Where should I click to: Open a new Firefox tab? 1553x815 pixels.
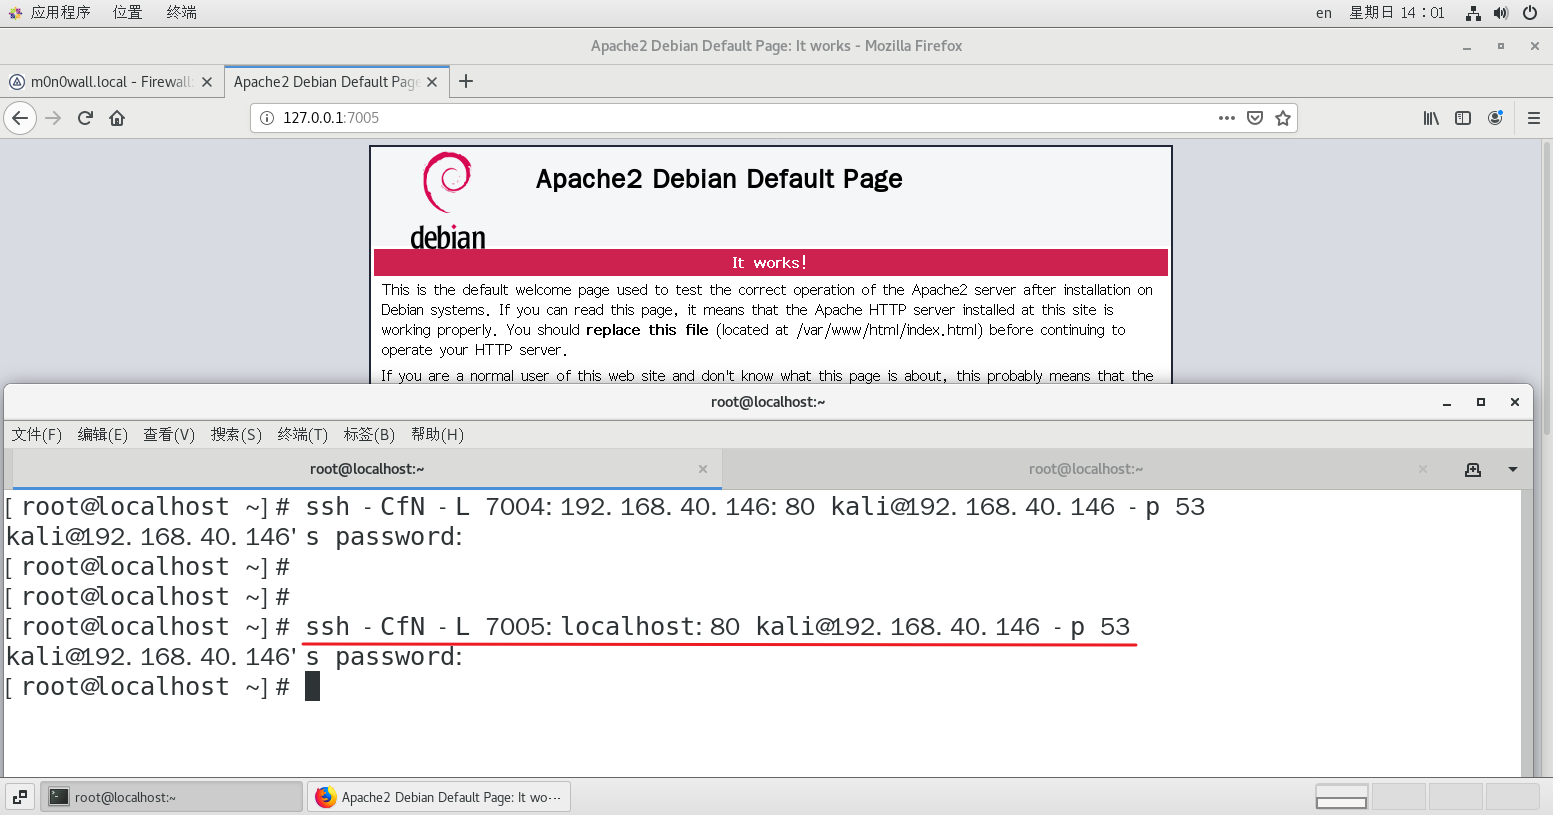click(x=466, y=82)
